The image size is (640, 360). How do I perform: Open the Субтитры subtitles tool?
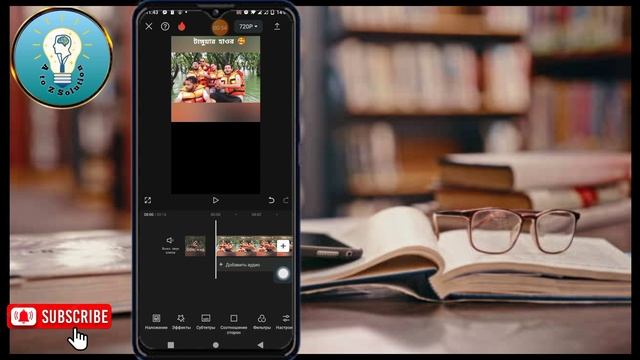point(206,322)
